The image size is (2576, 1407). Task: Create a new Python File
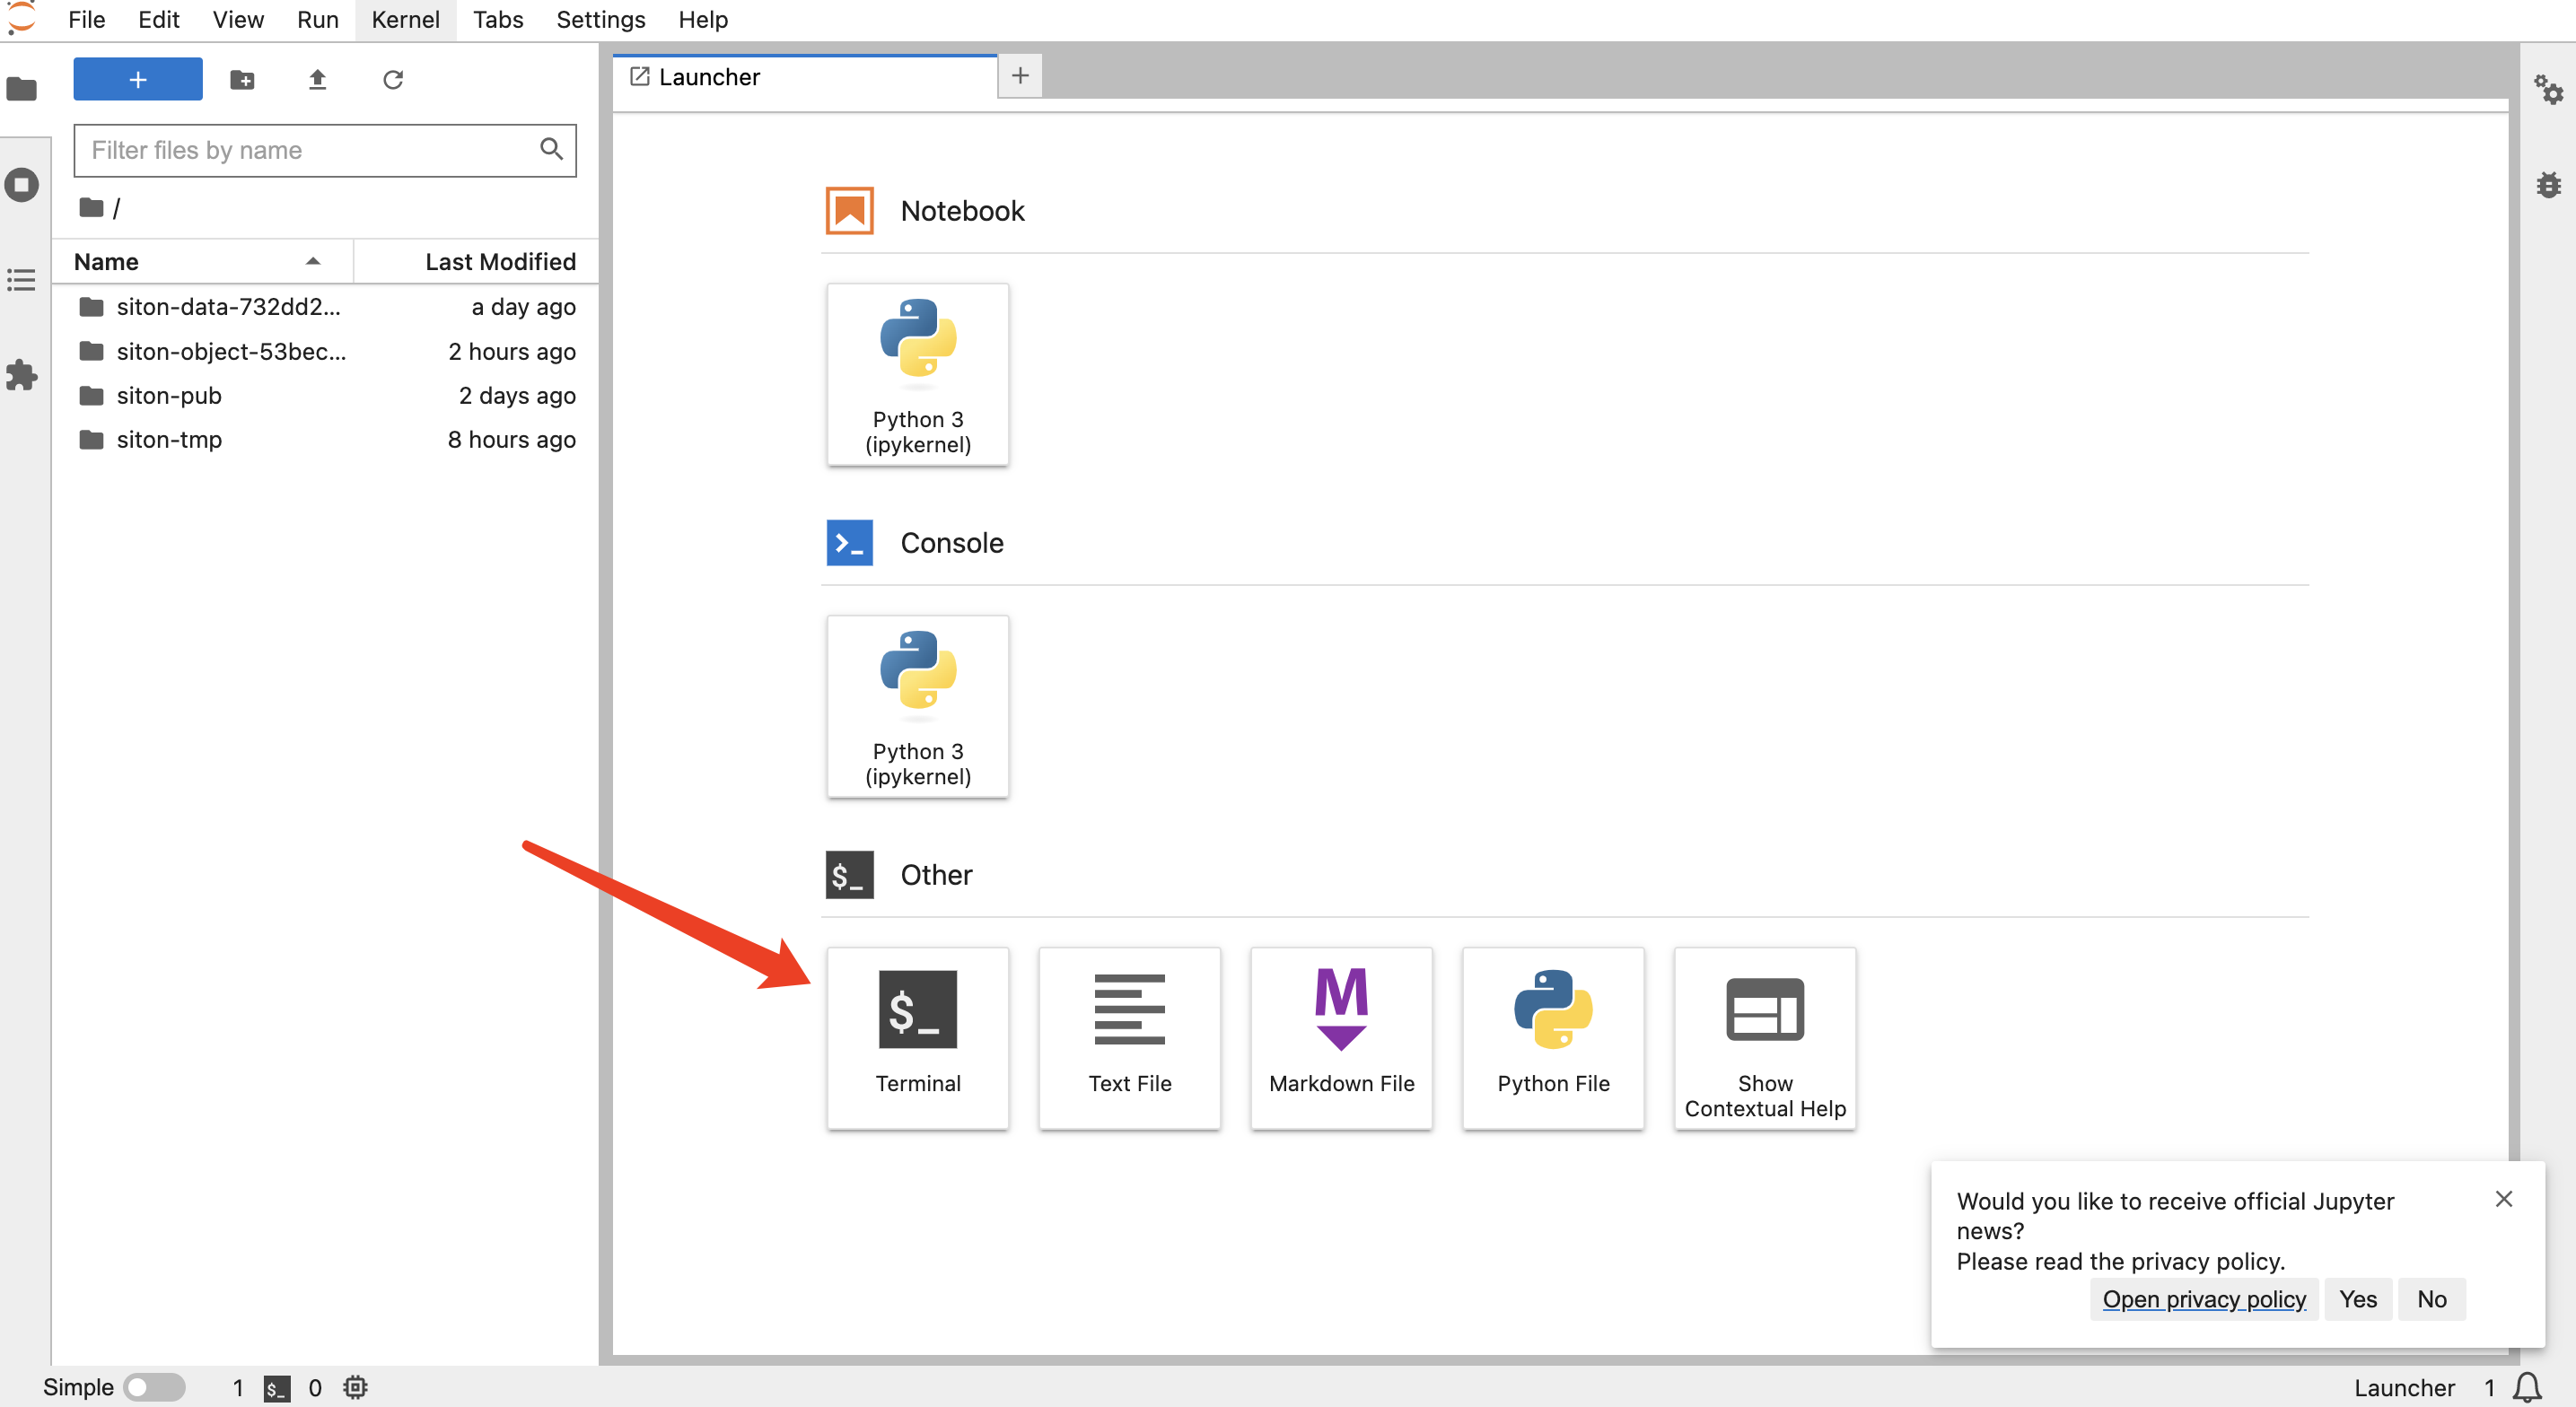(x=1554, y=1036)
